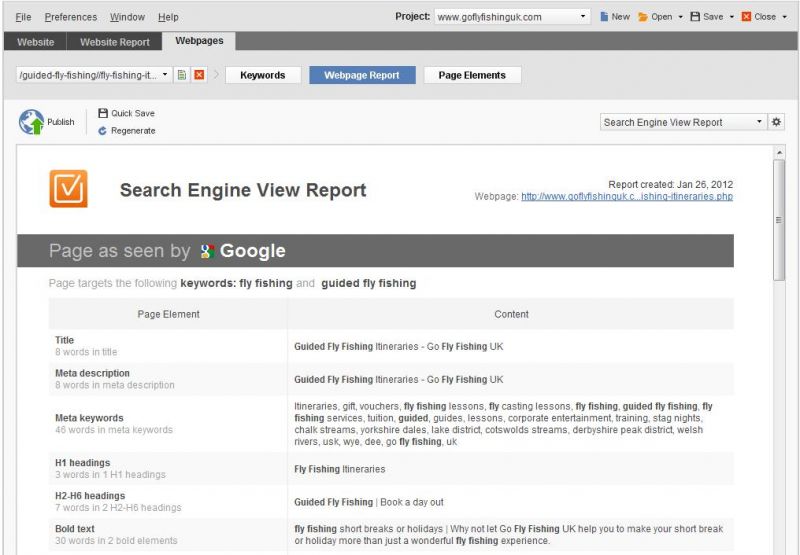Open the File menu
The image size is (800, 555).
[23, 17]
